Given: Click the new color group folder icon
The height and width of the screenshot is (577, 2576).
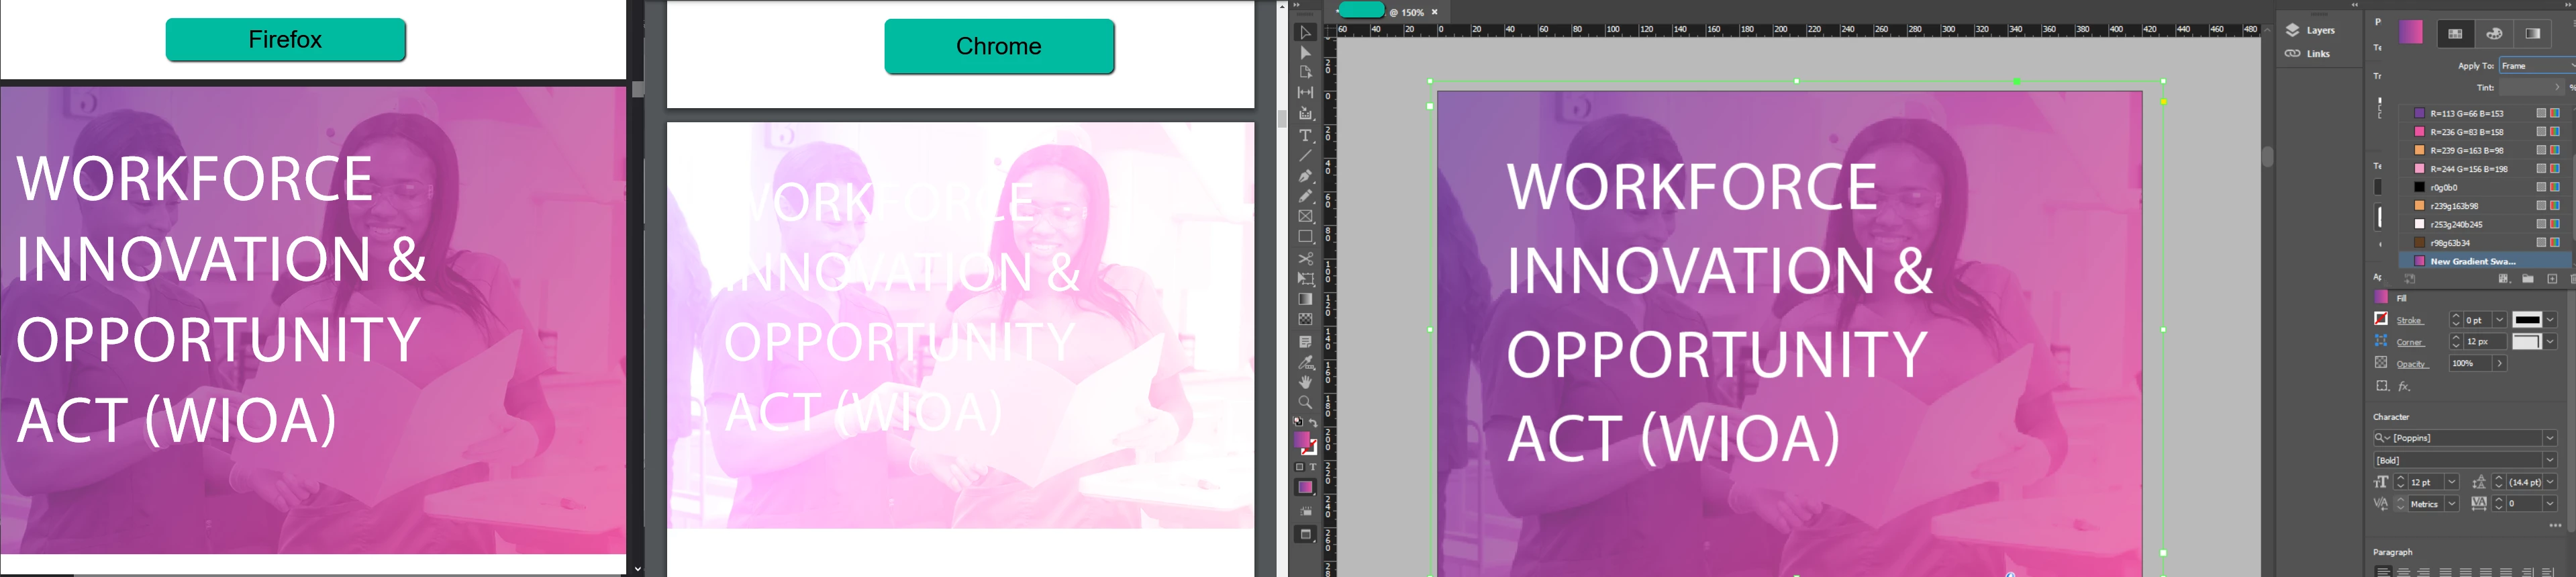Looking at the screenshot, I should pyautogui.click(x=2527, y=279).
